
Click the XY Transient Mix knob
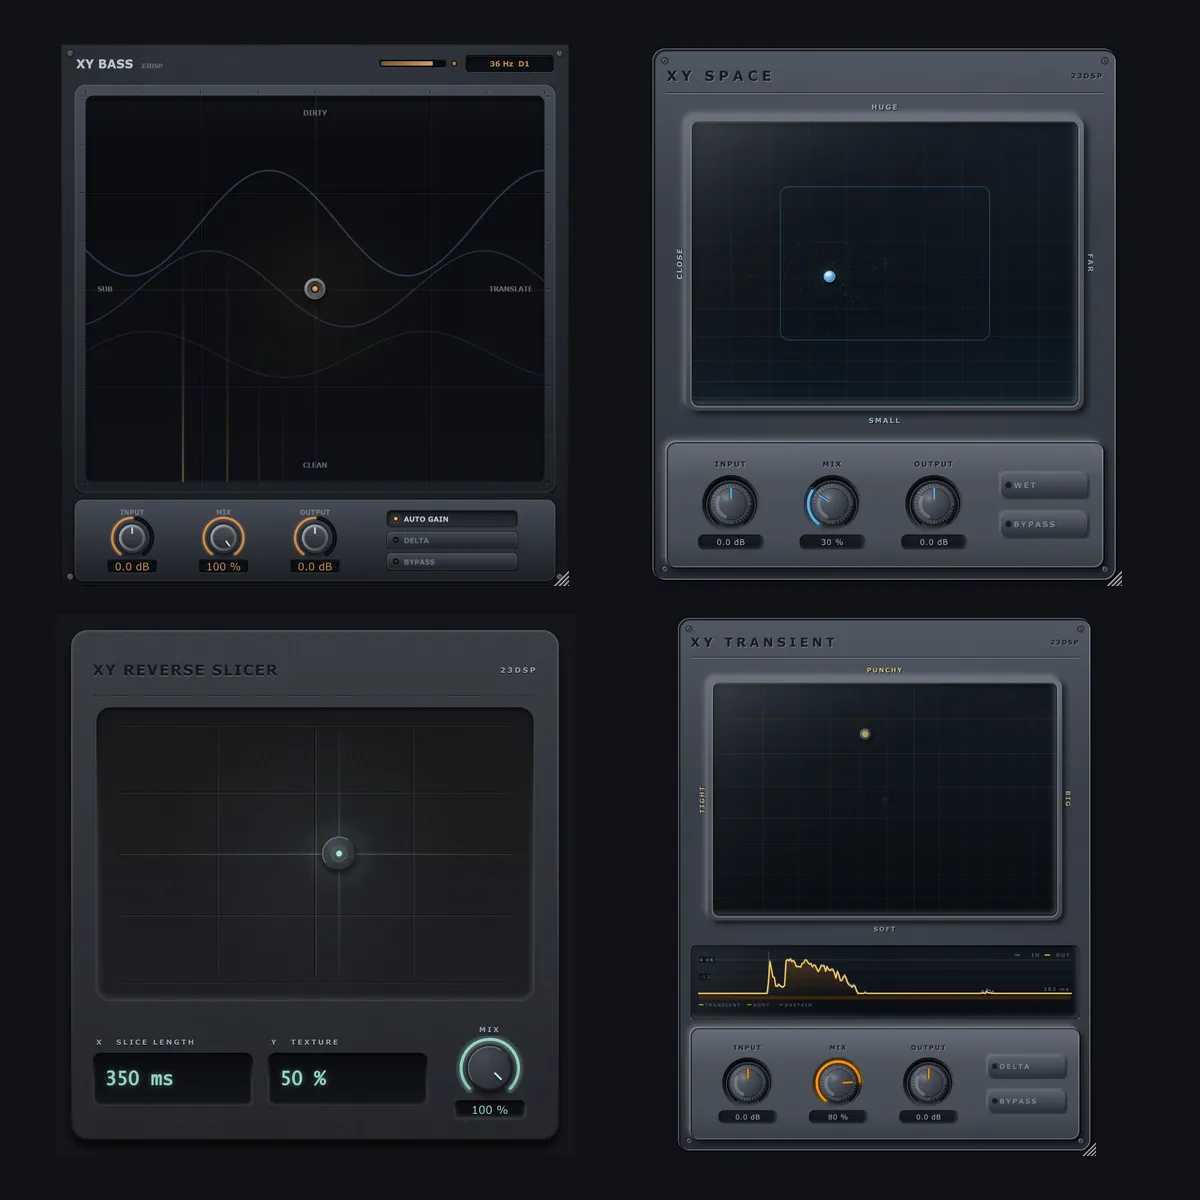point(838,1082)
